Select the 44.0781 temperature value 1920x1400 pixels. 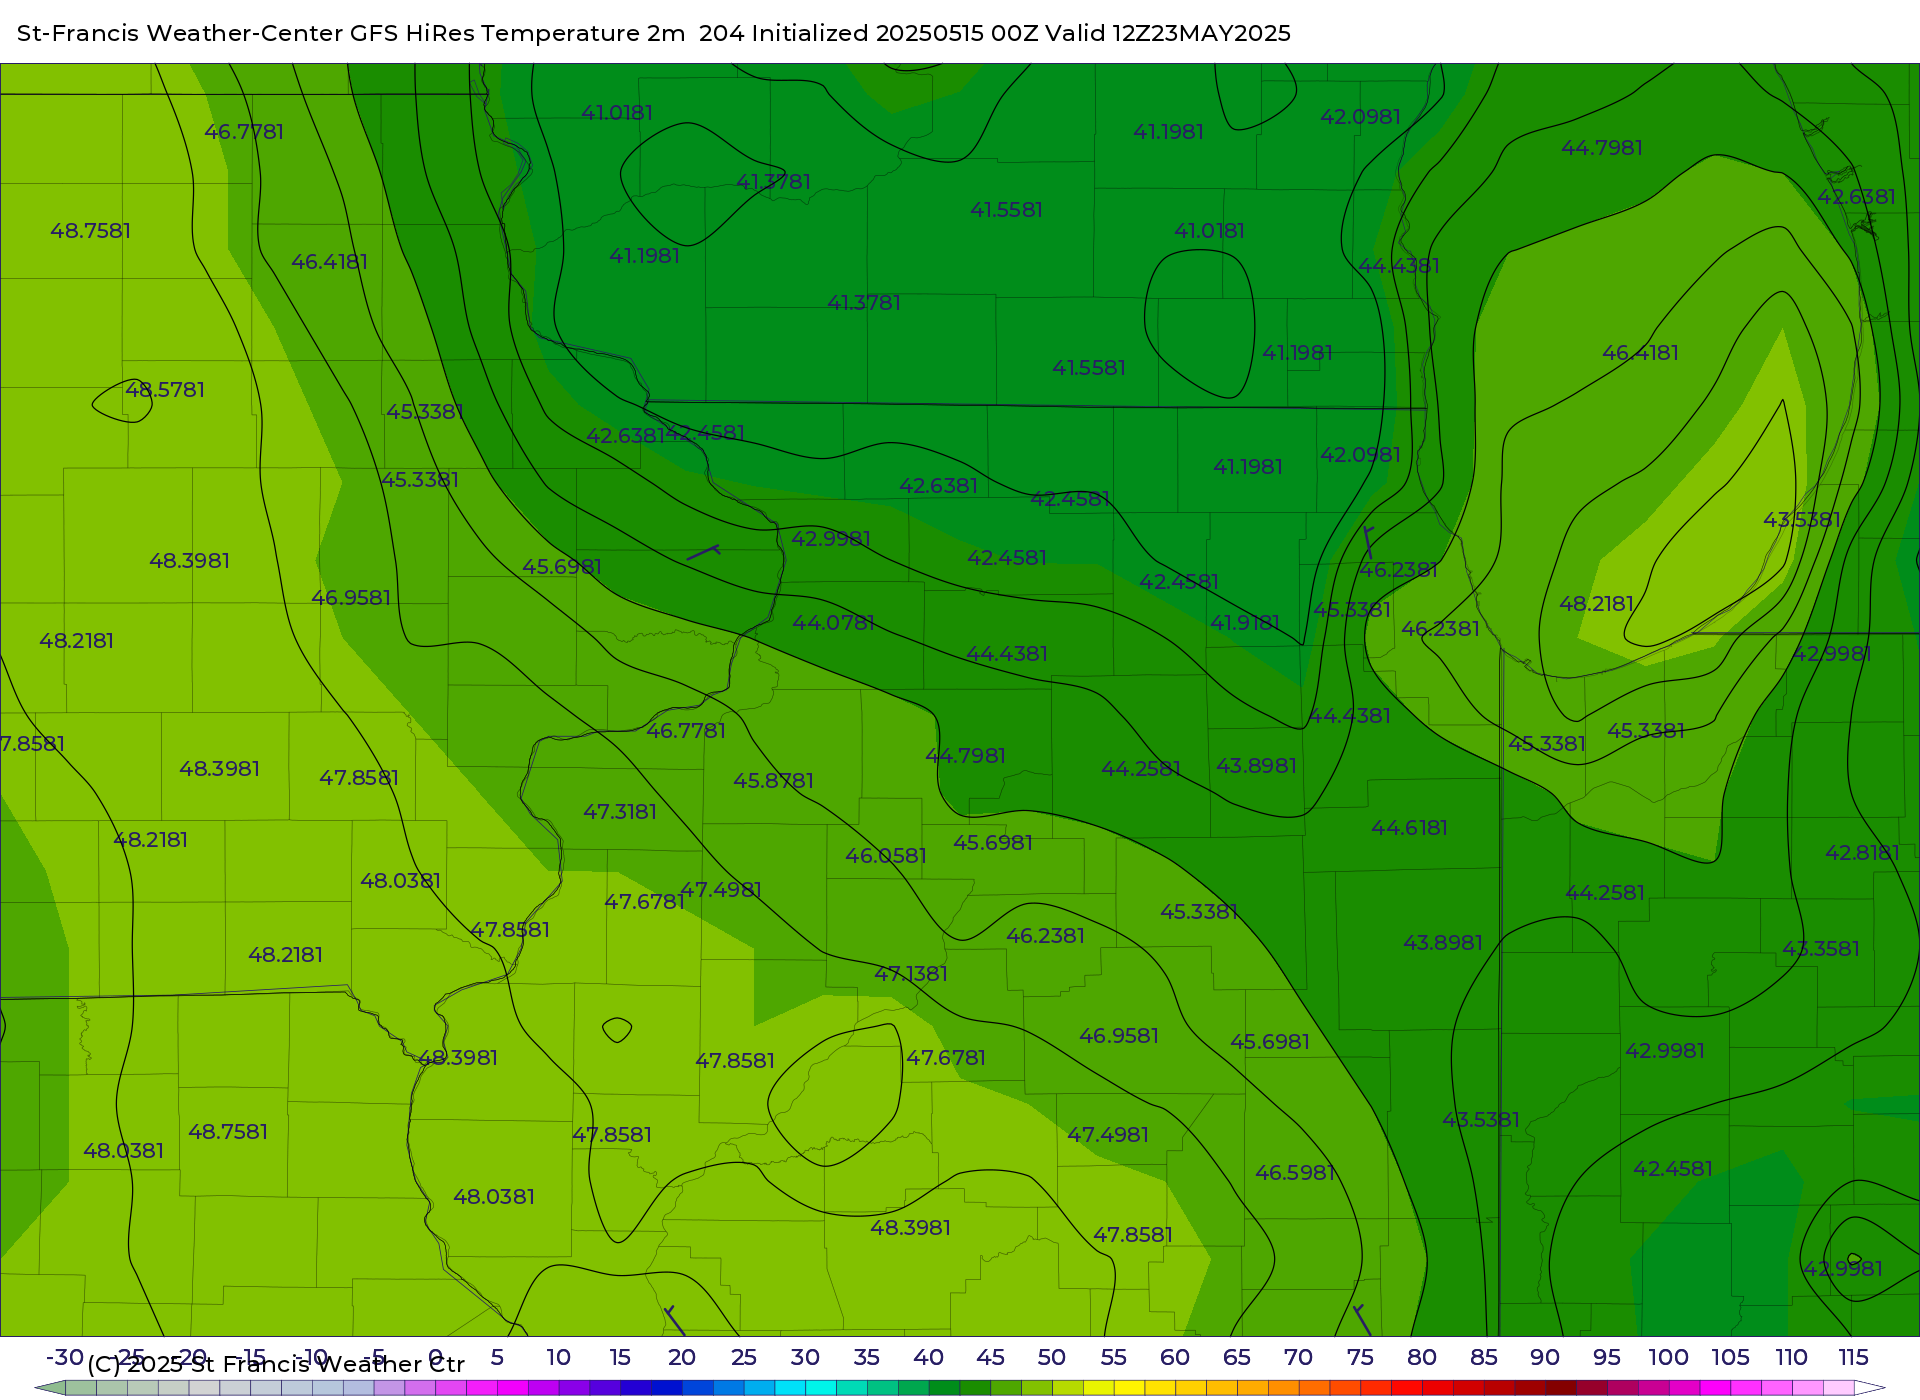[833, 623]
